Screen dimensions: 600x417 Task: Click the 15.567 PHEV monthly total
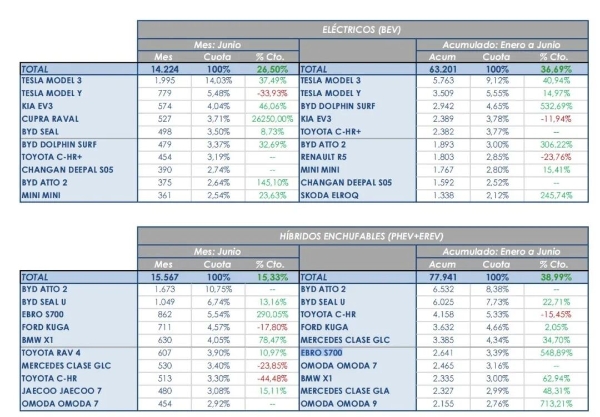pos(165,277)
